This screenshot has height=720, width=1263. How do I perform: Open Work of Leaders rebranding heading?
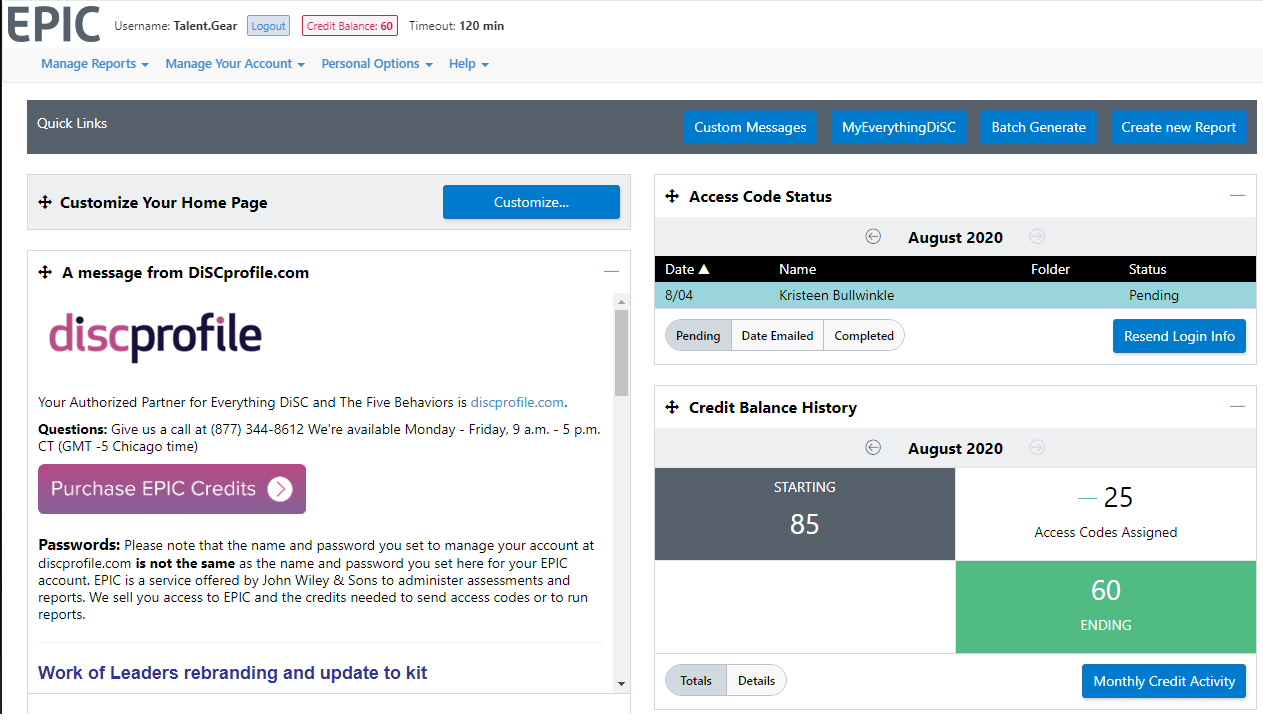pos(232,673)
